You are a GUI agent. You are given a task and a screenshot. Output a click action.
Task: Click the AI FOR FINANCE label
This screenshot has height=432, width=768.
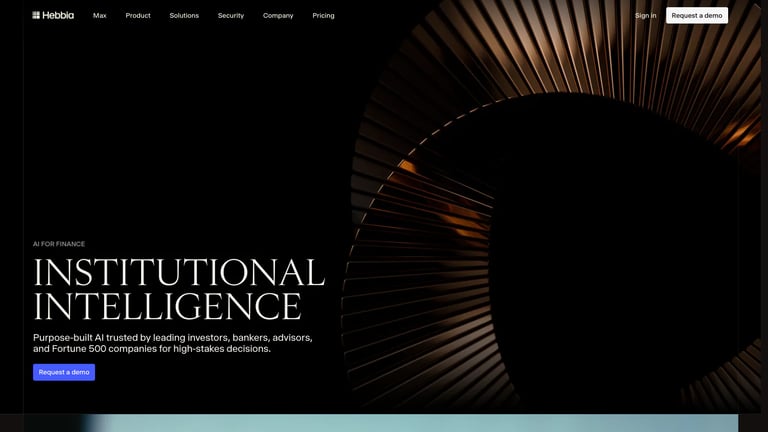click(x=59, y=244)
